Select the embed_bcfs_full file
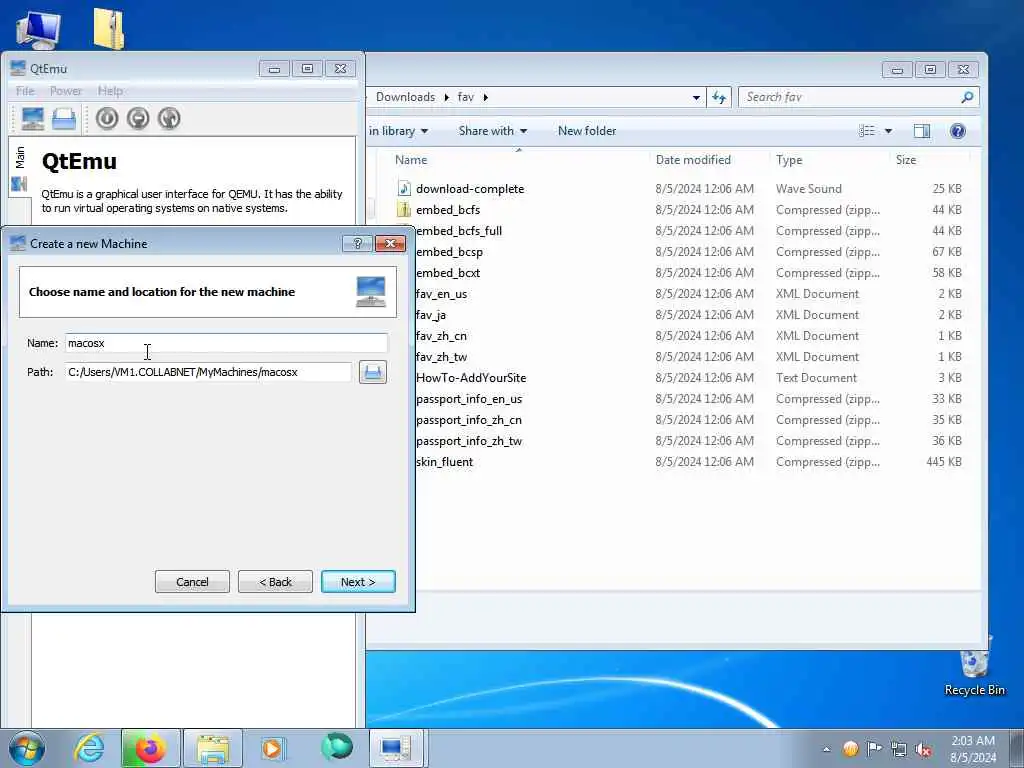The height and width of the screenshot is (768, 1024). pyautogui.click(x=459, y=231)
